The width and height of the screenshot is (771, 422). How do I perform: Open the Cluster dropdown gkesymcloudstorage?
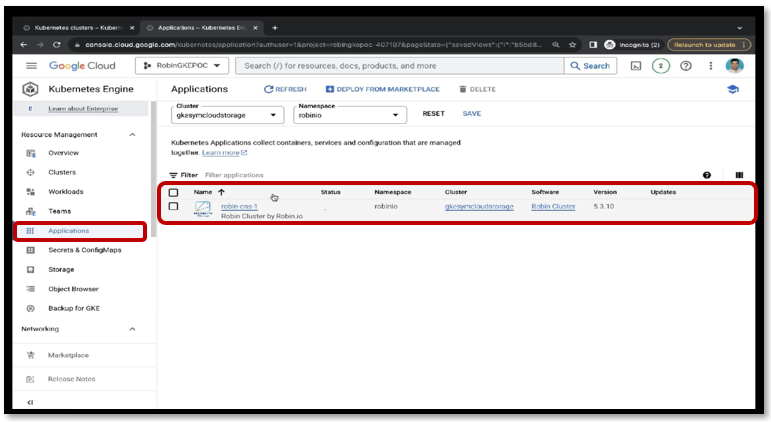(227, 115)
